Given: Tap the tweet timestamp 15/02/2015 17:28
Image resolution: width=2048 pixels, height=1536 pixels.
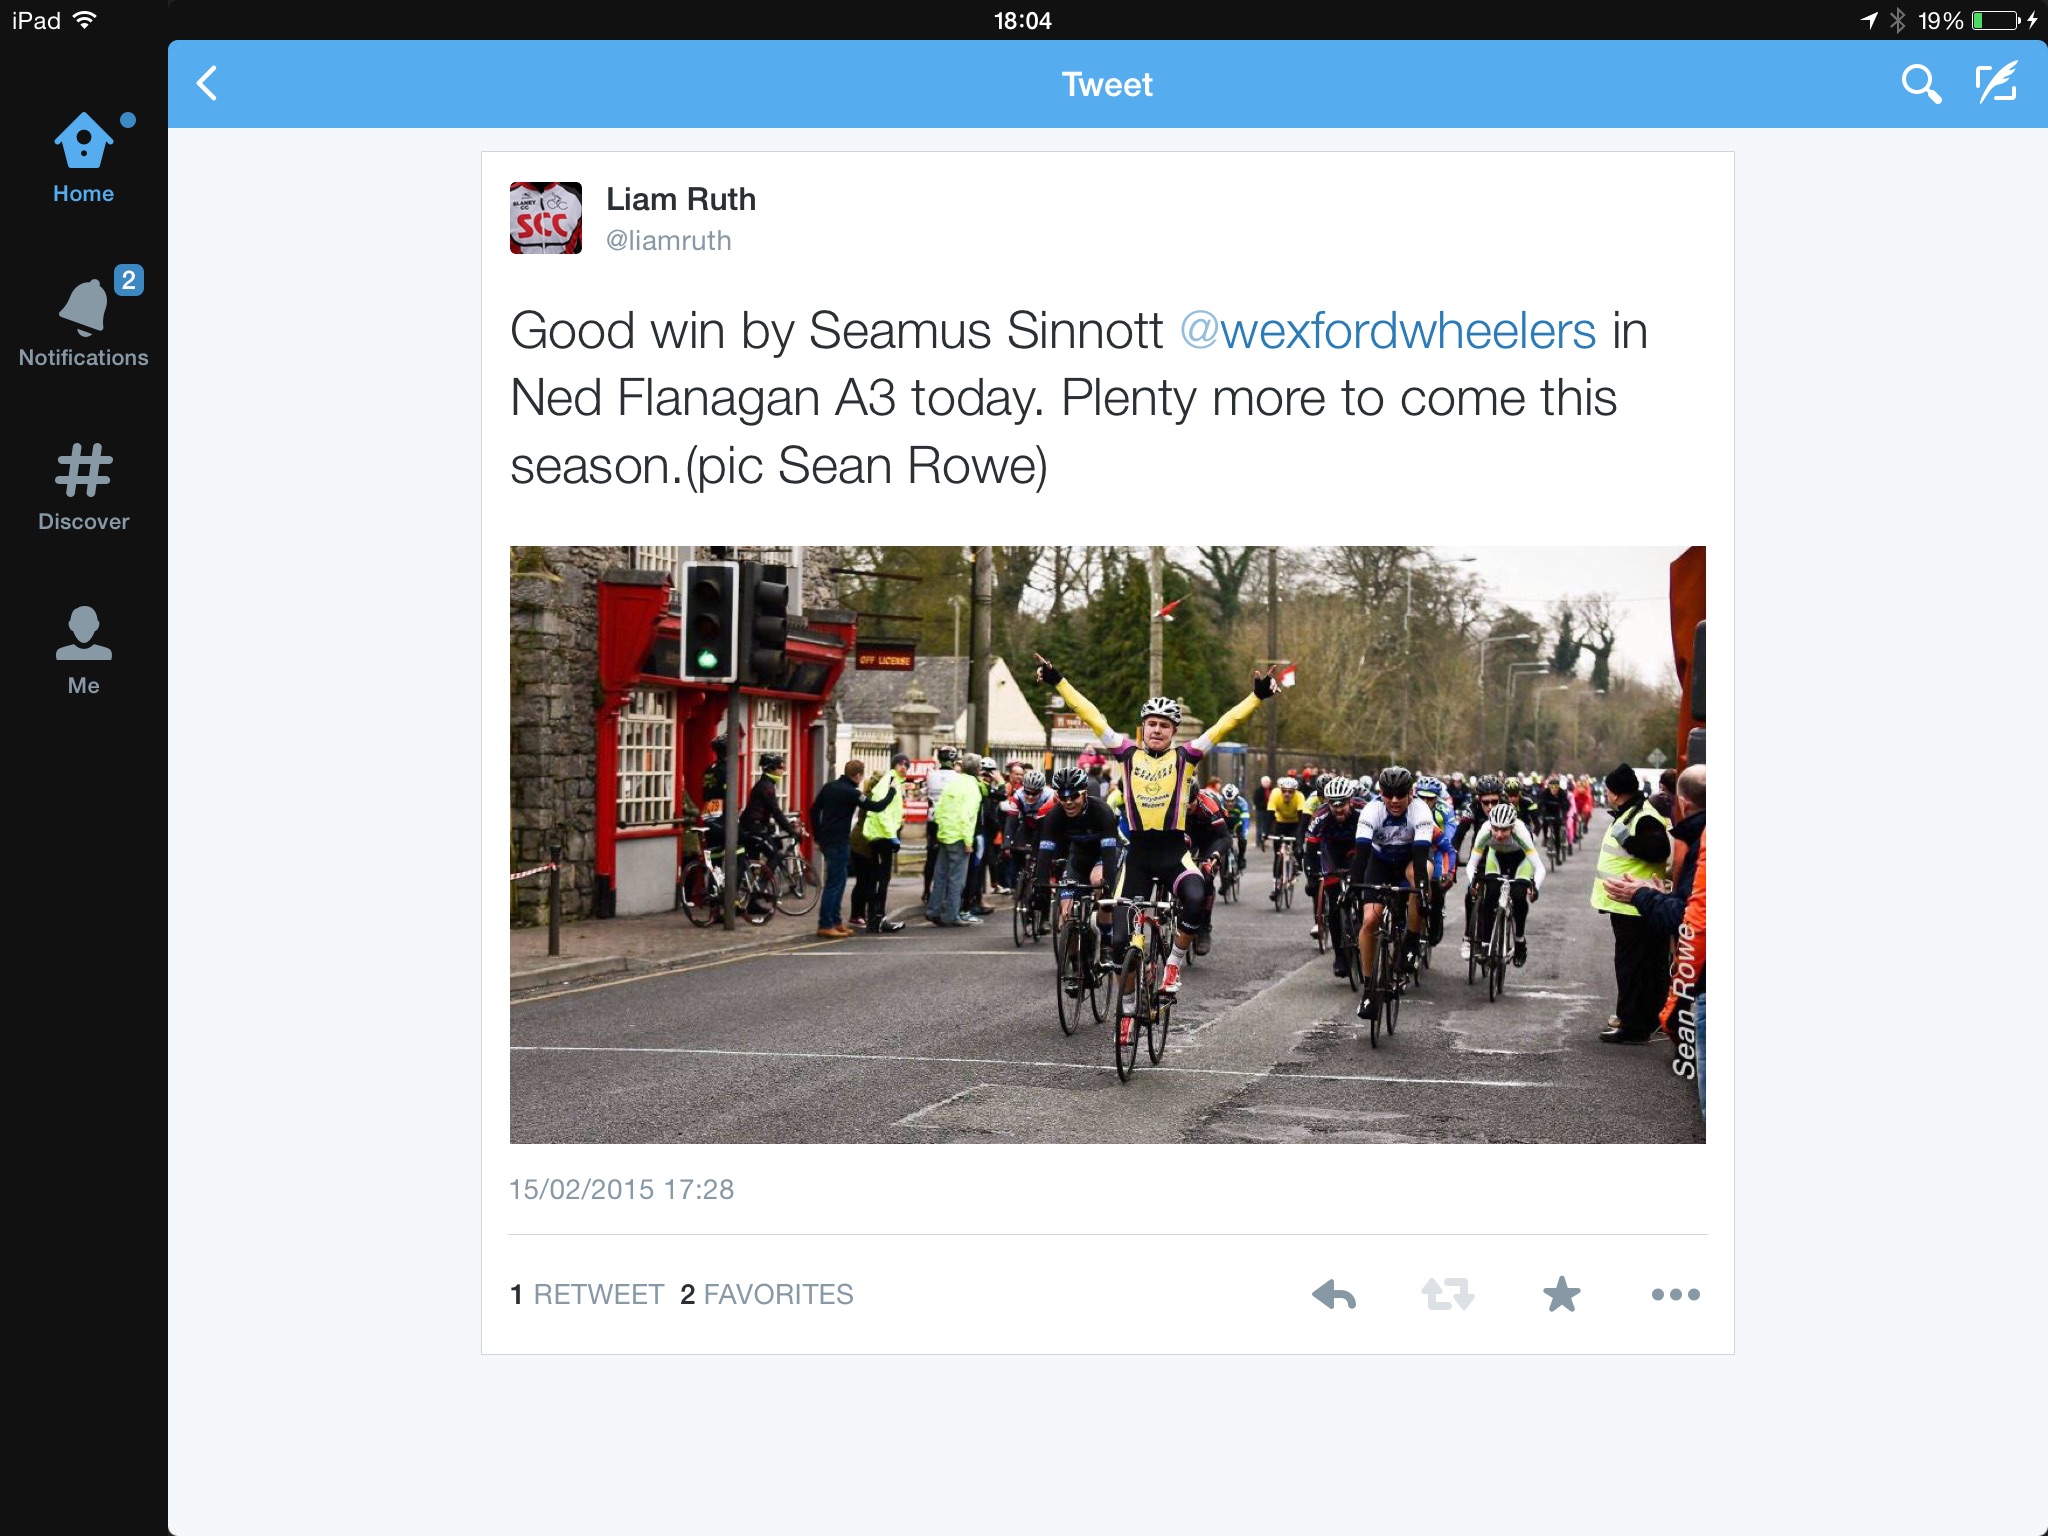Looking at the screenshot, I should click(622, 1189).
